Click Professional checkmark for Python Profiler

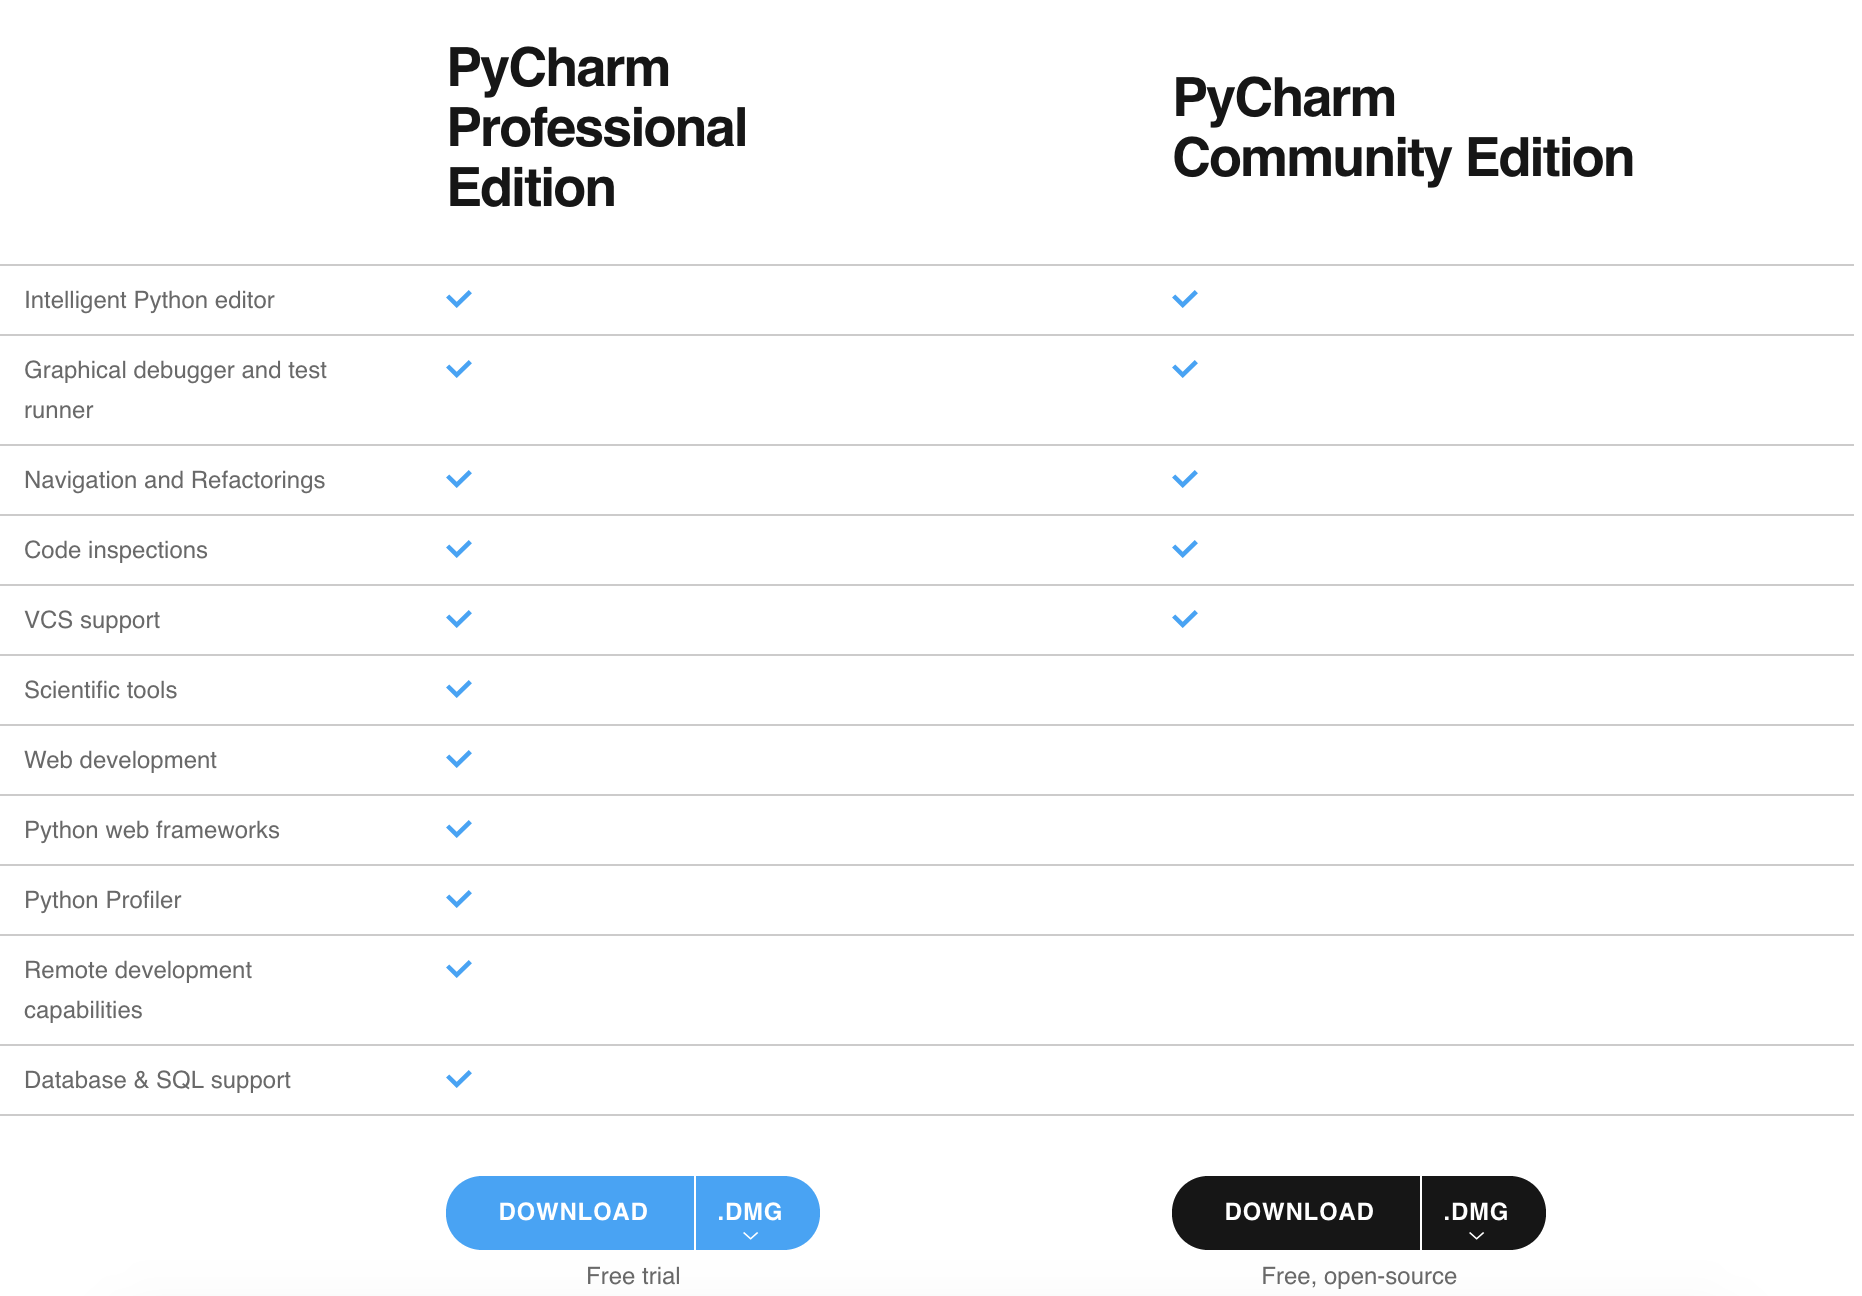(x=459, y=899)
